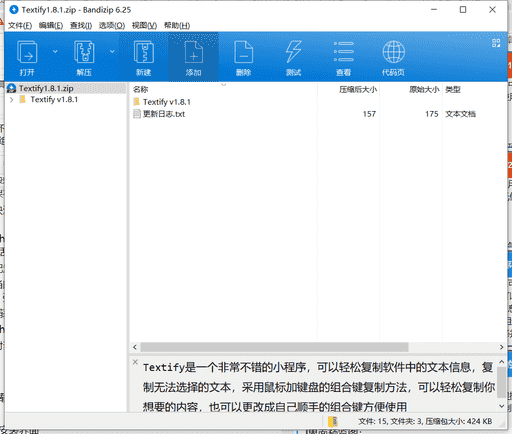
Task: Click the Textify v1.8.1 folder icon in list
Action: 137,102
